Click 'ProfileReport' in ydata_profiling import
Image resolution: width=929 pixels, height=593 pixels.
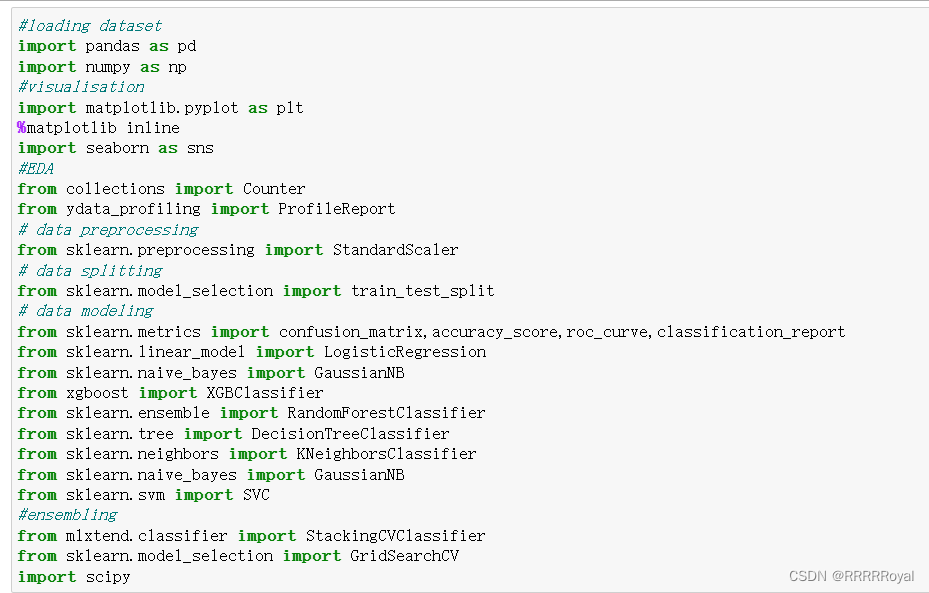tap(337, 209)
